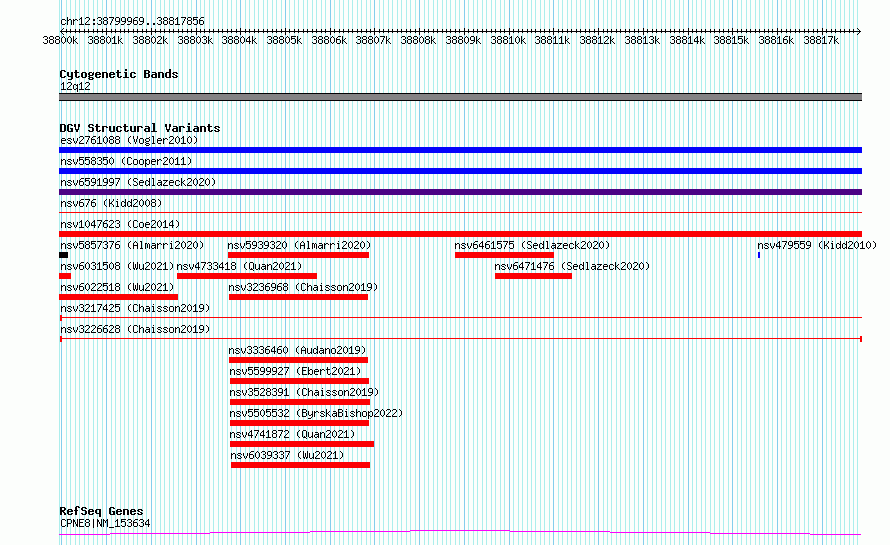Screen dimensions: 890x545
Task: Click the esv2761088 (Vogler2010) variant label
Action: click(129, 140)
